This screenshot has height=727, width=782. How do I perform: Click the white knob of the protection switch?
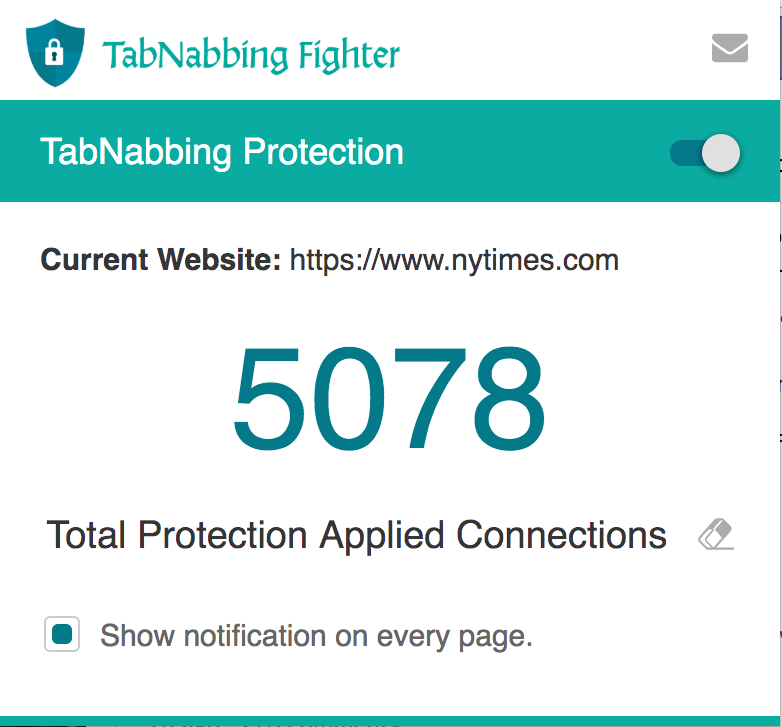point(721,153)
